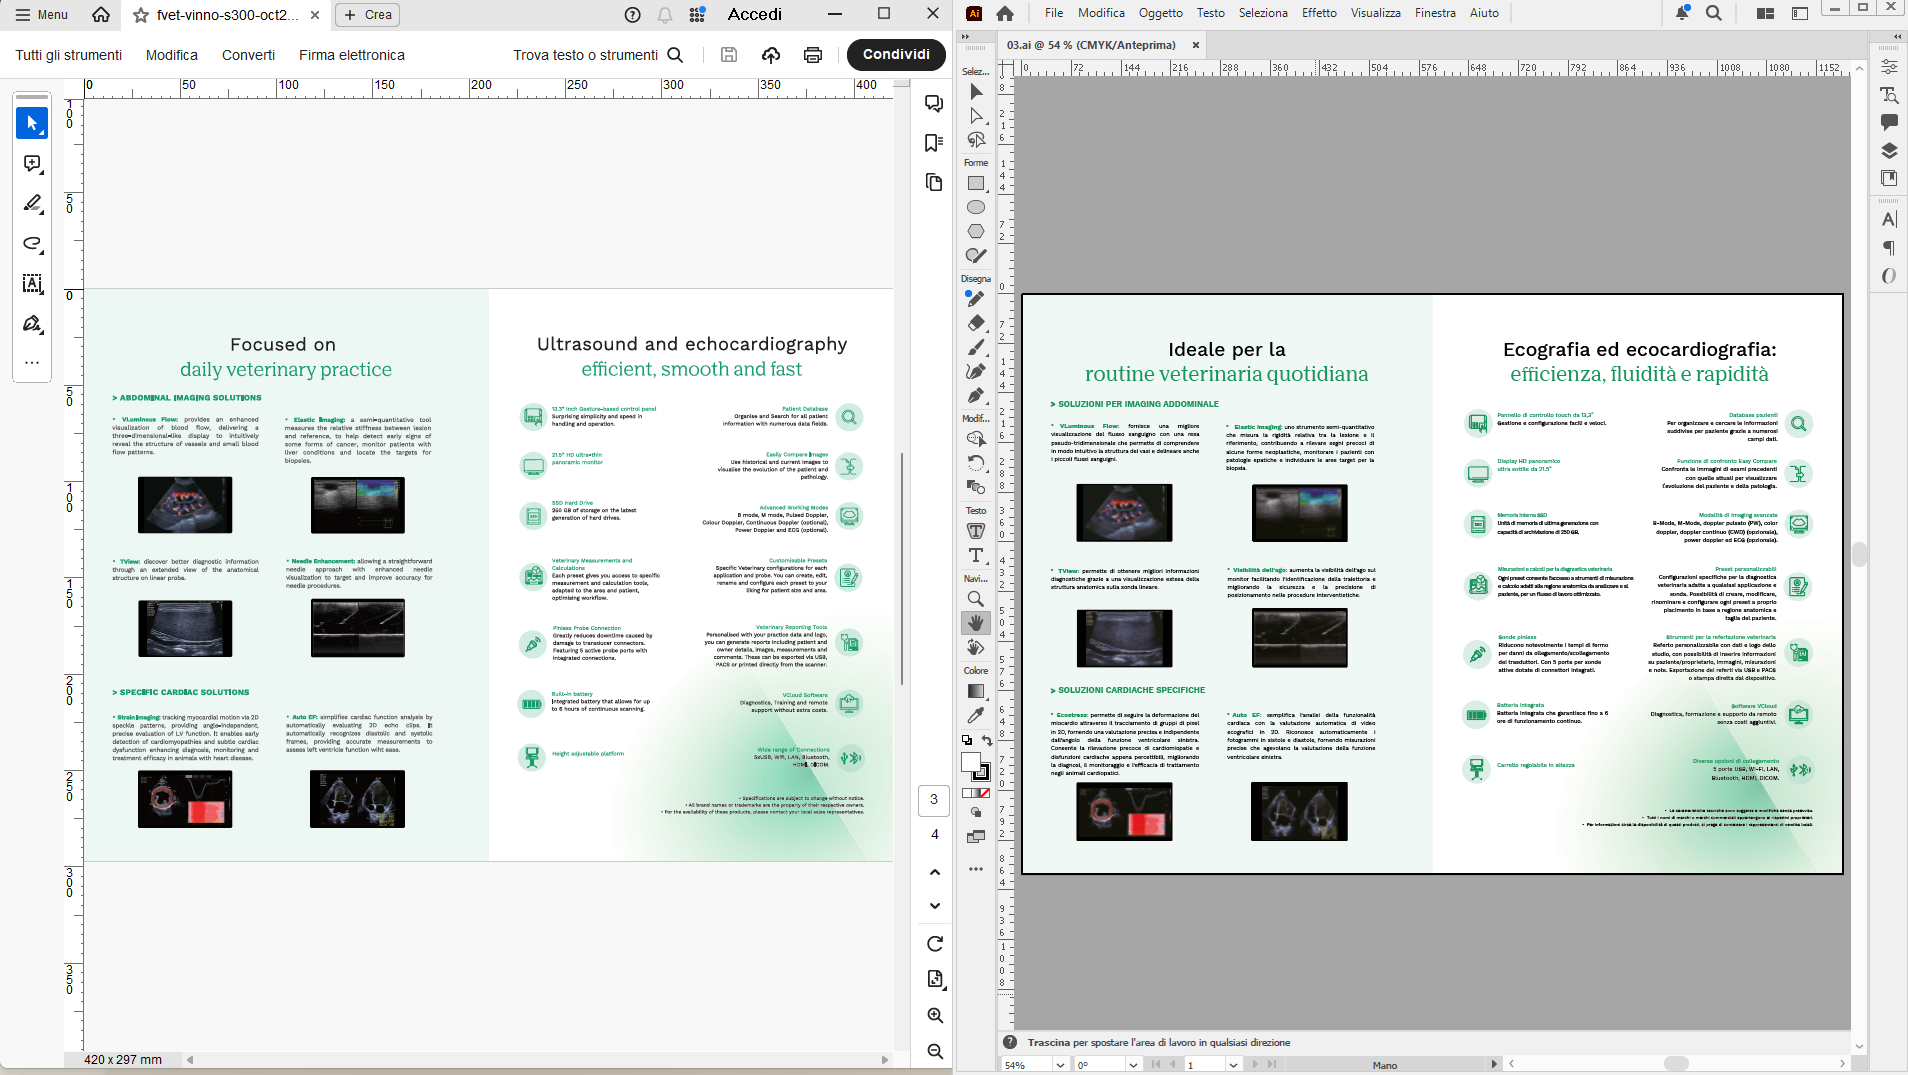Open the Converti option in Acrobat
Screen dimensions: 1908x1075
point(248,55)
